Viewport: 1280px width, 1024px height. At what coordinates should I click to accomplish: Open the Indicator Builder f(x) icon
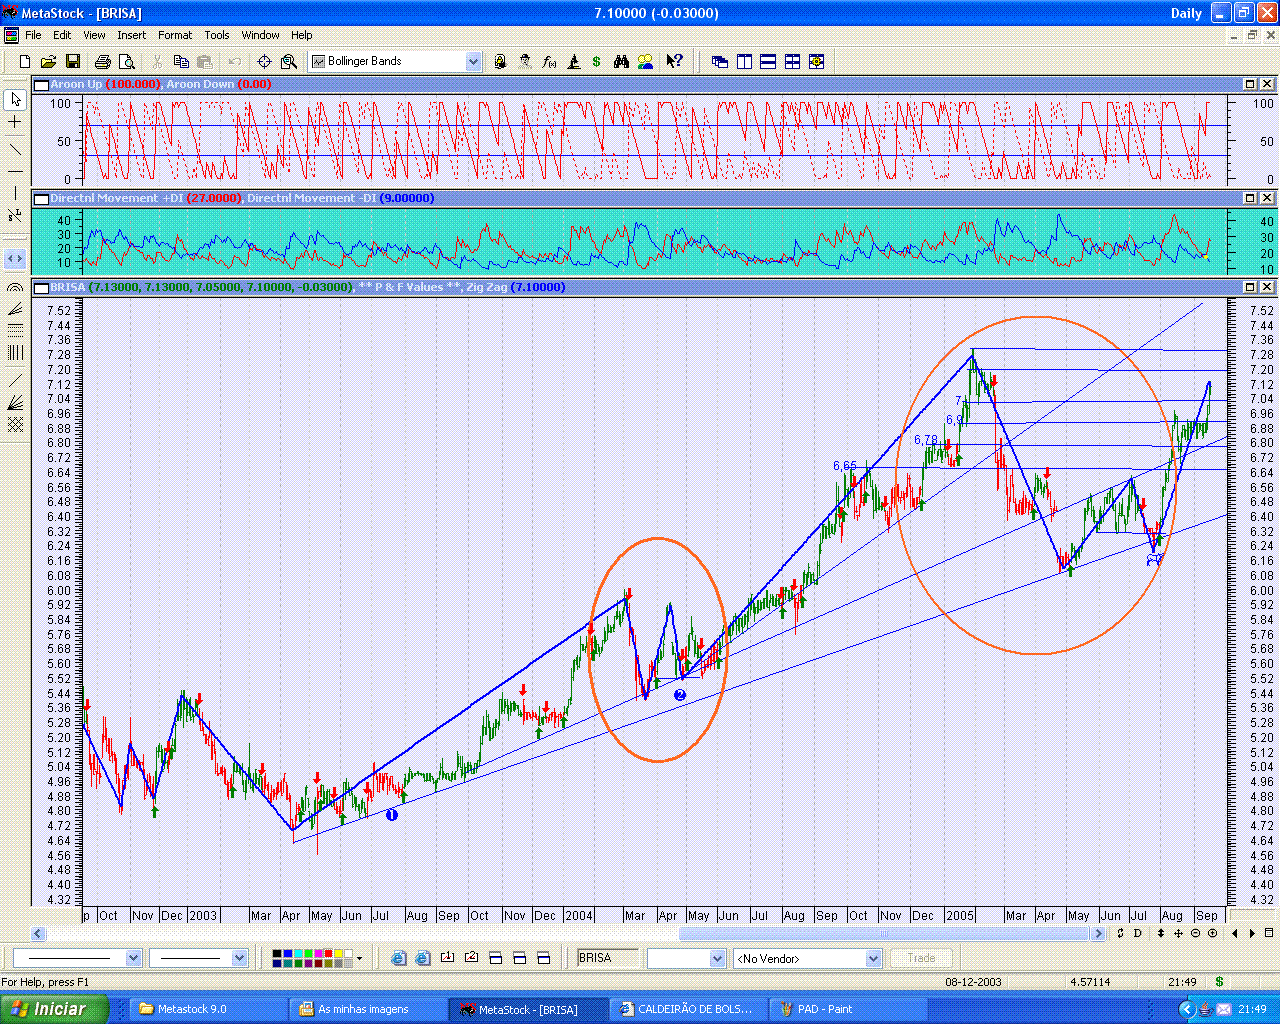click(x=549, y=62)
